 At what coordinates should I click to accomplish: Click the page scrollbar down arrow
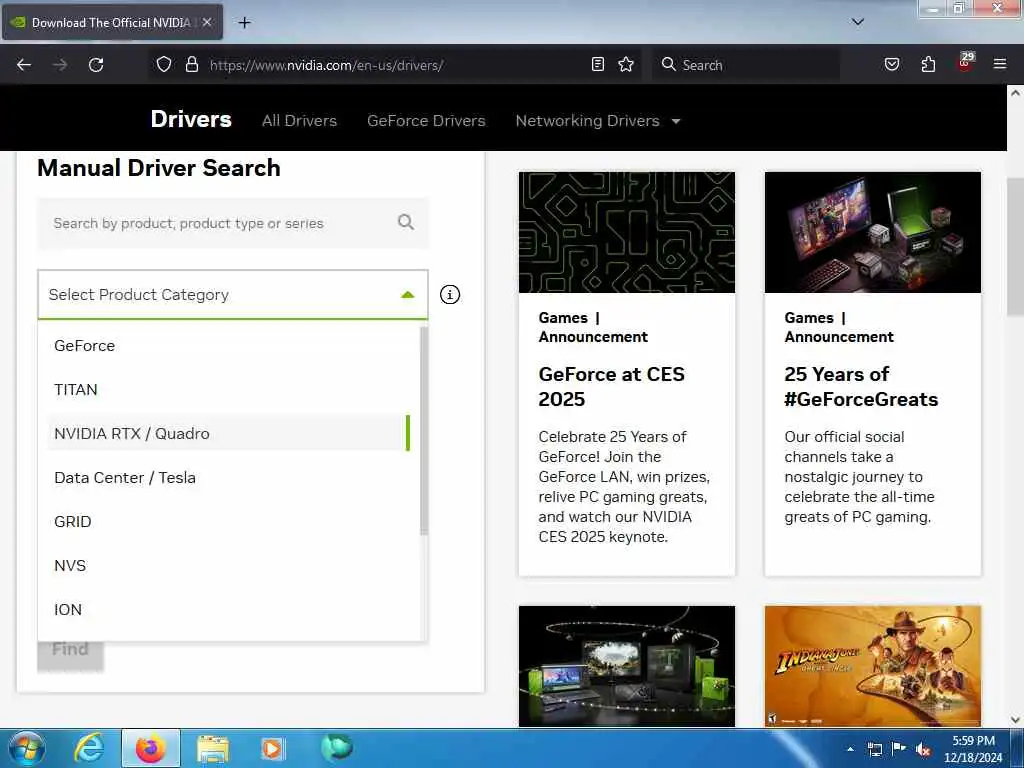tap(1015, 720)
